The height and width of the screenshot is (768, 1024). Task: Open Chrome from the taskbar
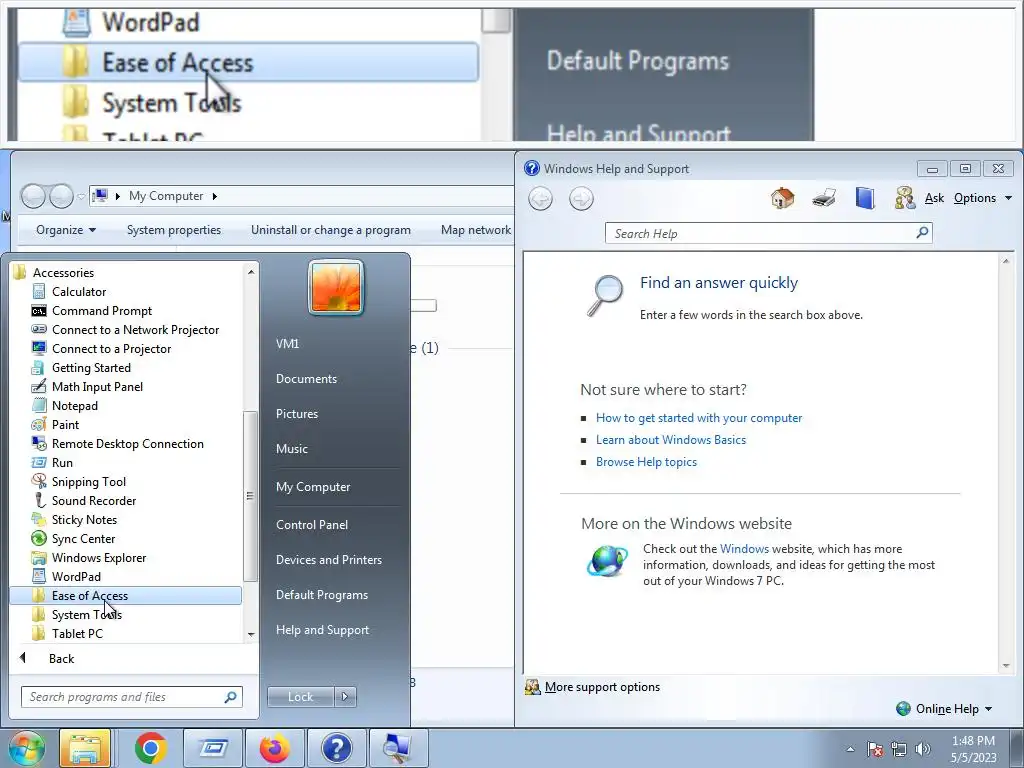pos(151,748)
